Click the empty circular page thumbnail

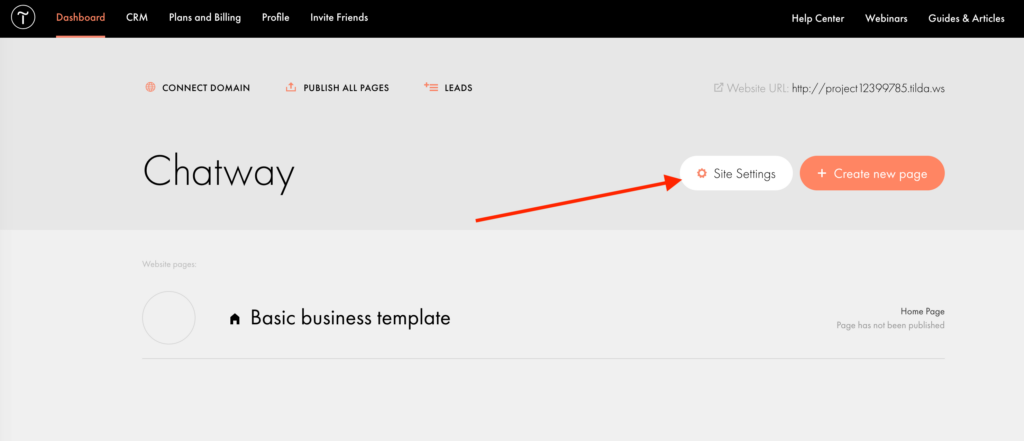coord(168,318)
